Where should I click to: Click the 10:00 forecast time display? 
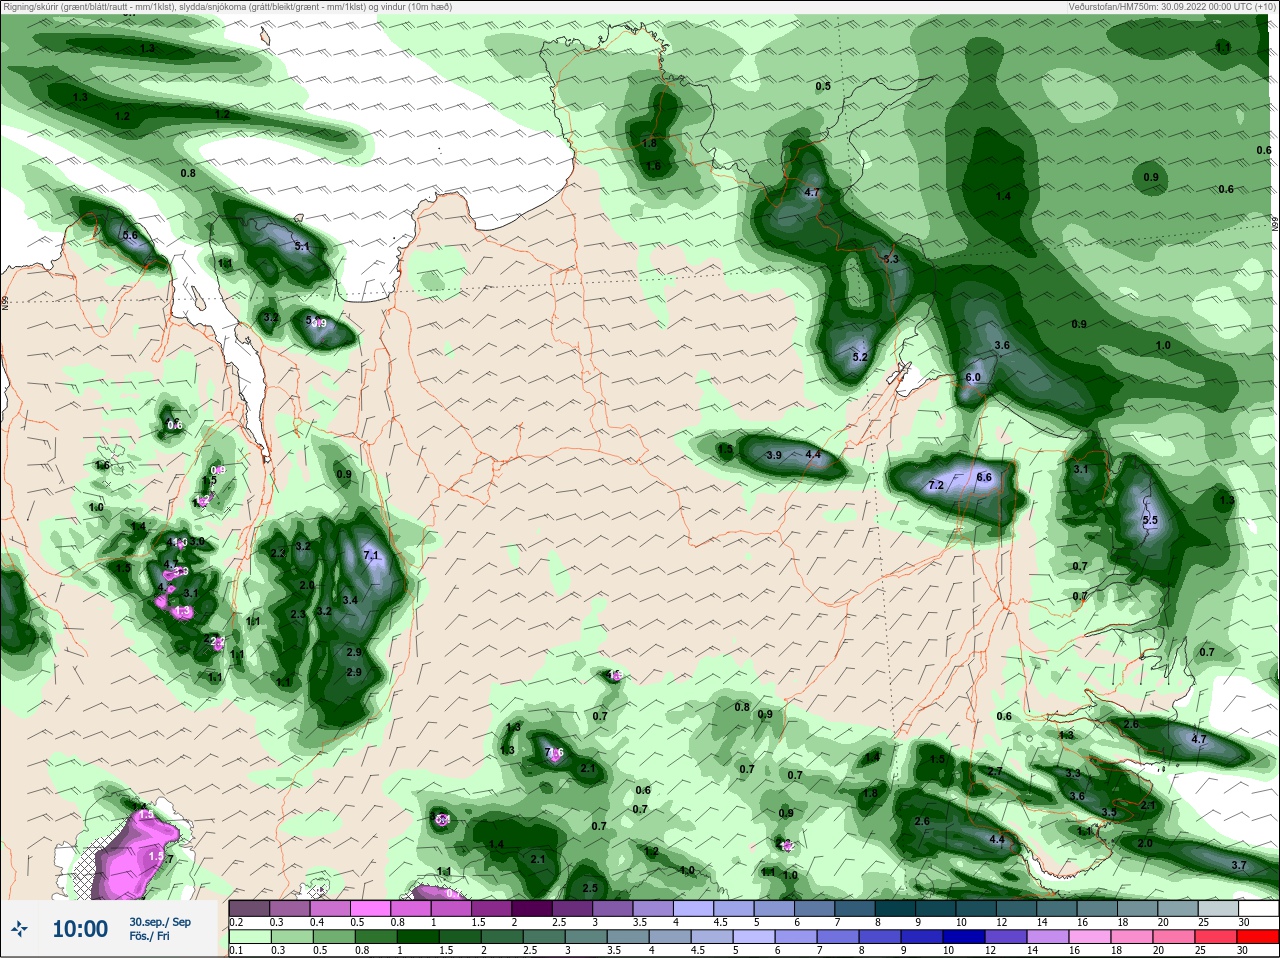pyautogui.click(x=80, y=929)
